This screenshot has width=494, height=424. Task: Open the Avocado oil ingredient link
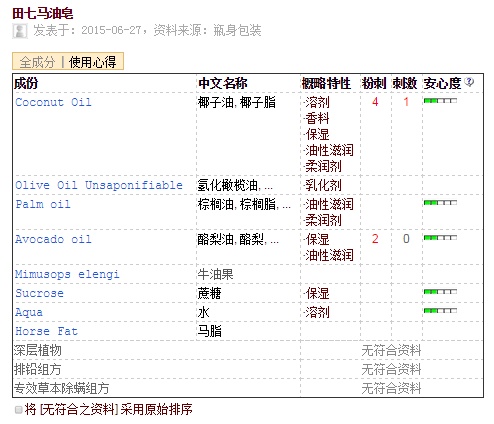click(x=53, y=239)
